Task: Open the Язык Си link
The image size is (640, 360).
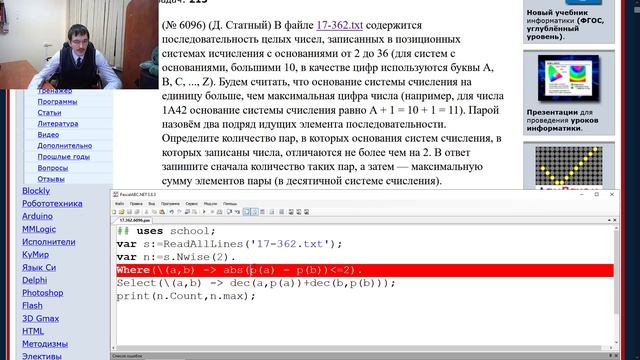Action: click(x=39, y=267)
